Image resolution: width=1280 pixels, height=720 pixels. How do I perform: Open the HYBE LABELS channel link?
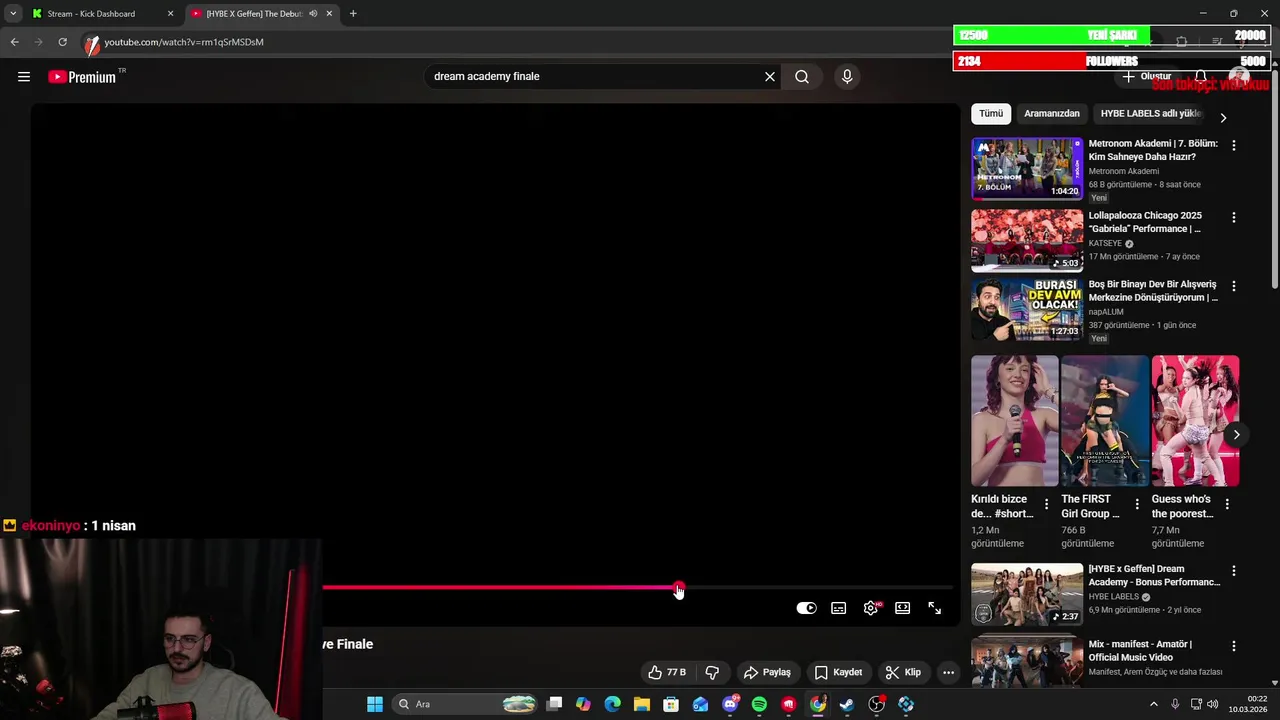click(x=1114, y=597)
